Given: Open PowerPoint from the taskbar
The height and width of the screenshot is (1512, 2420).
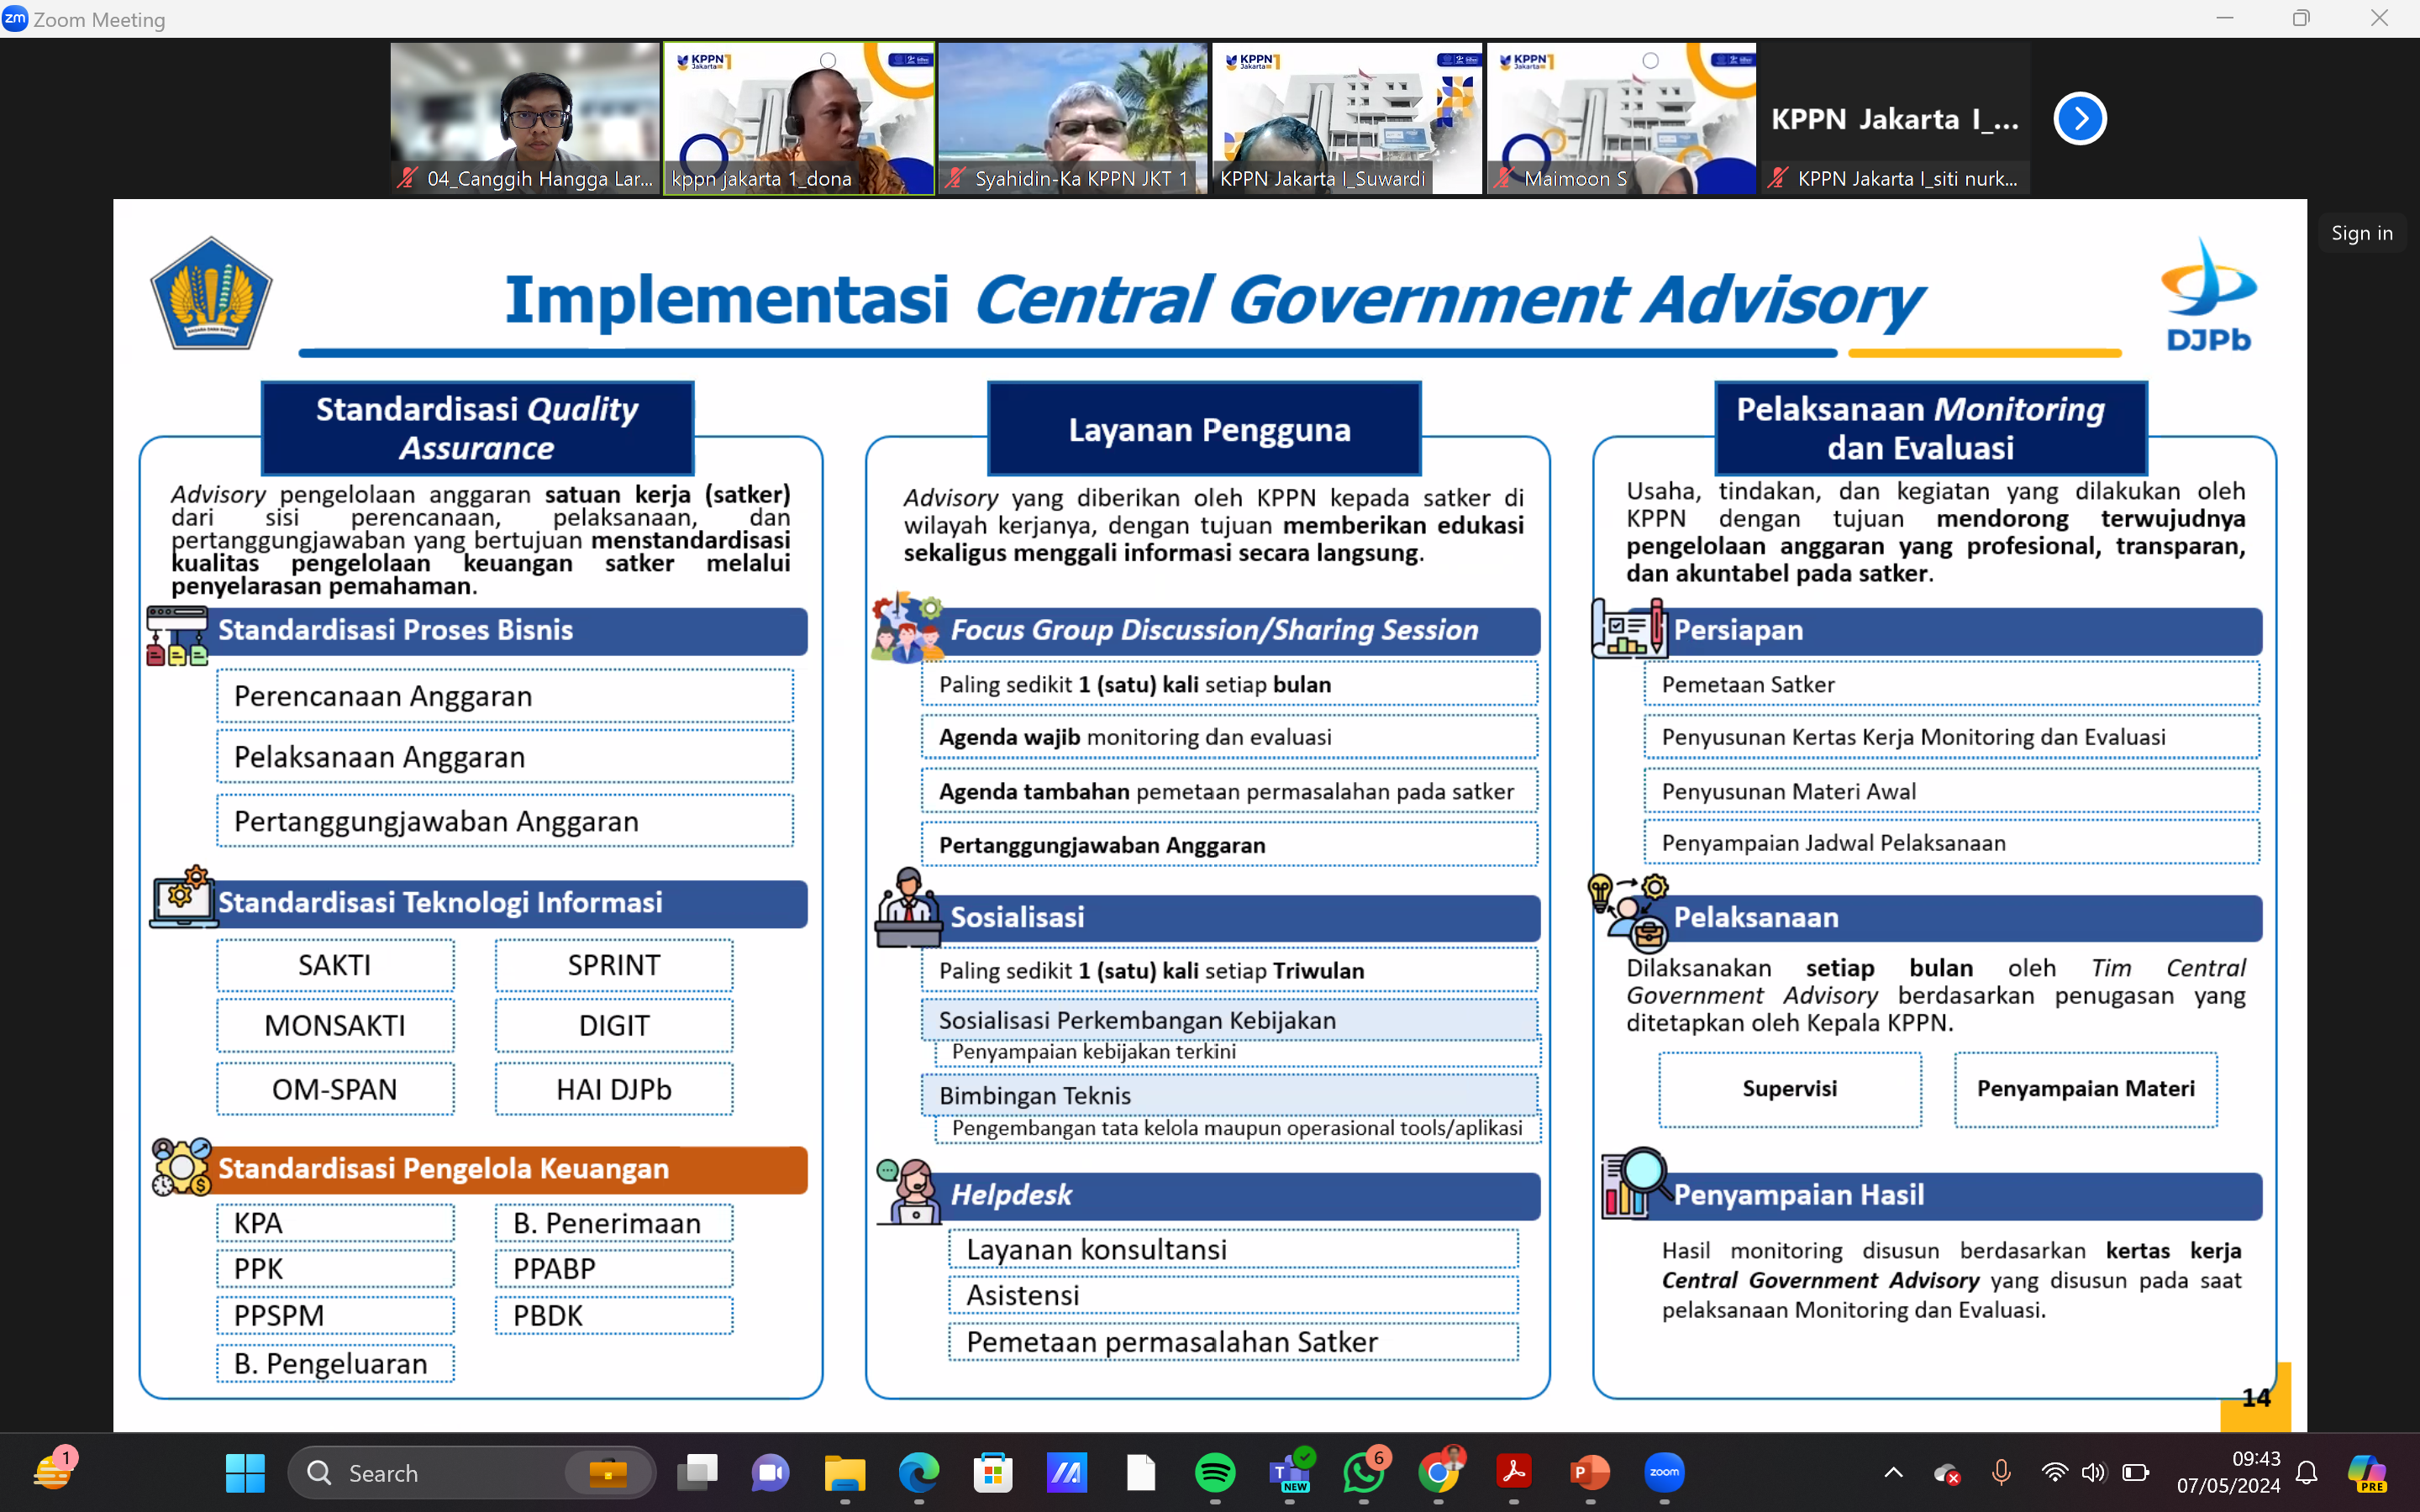Looking at the screenshot, I should click(1589, 1472).
